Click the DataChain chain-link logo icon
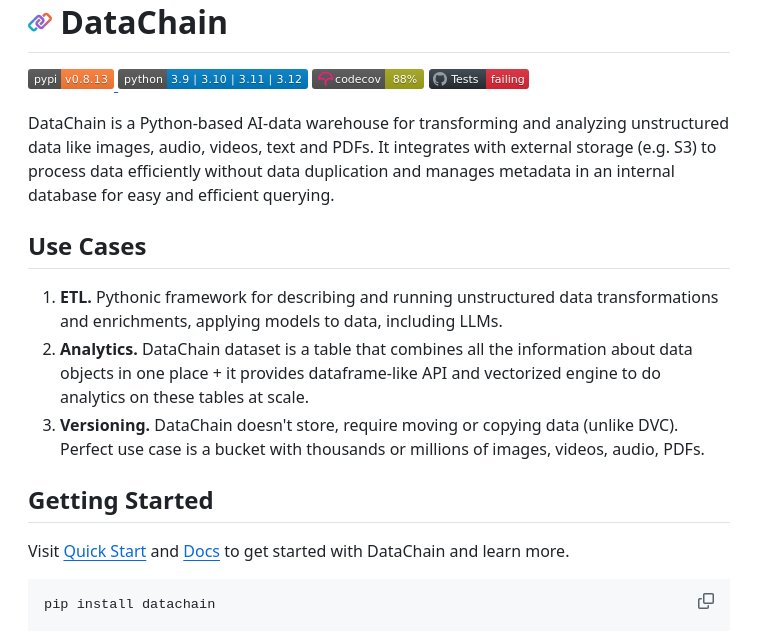The width and height of the screenshot is (757, 635). click(40, 23)
